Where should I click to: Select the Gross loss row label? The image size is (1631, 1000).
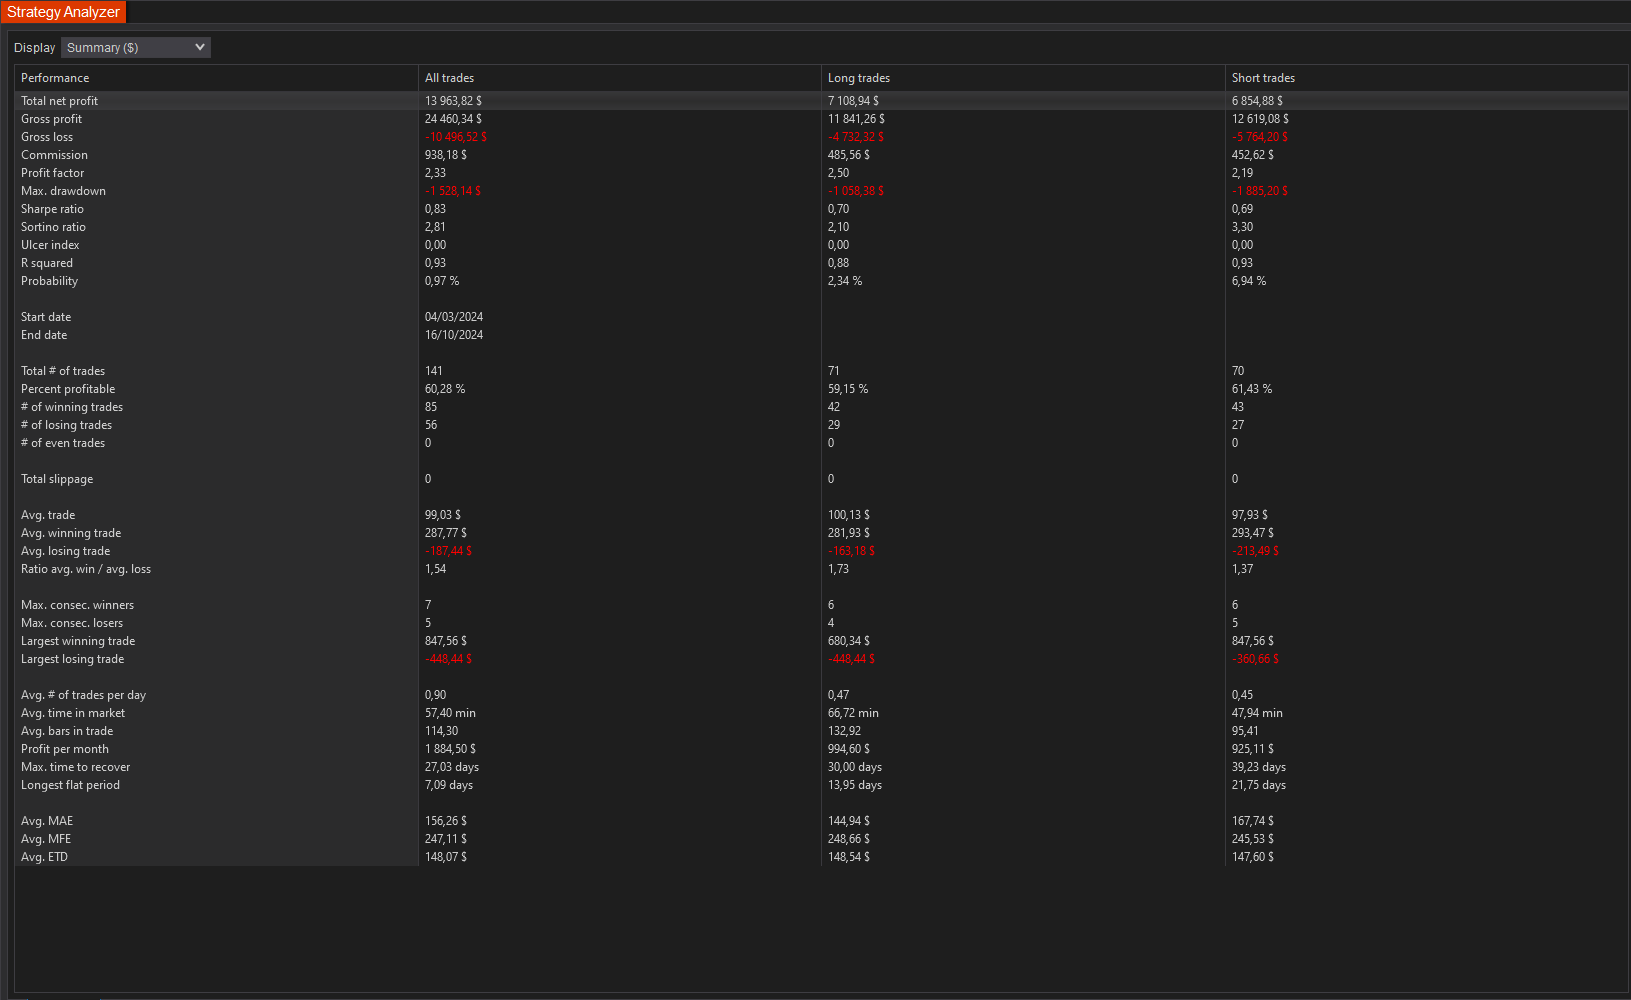[x=47, y=137]
